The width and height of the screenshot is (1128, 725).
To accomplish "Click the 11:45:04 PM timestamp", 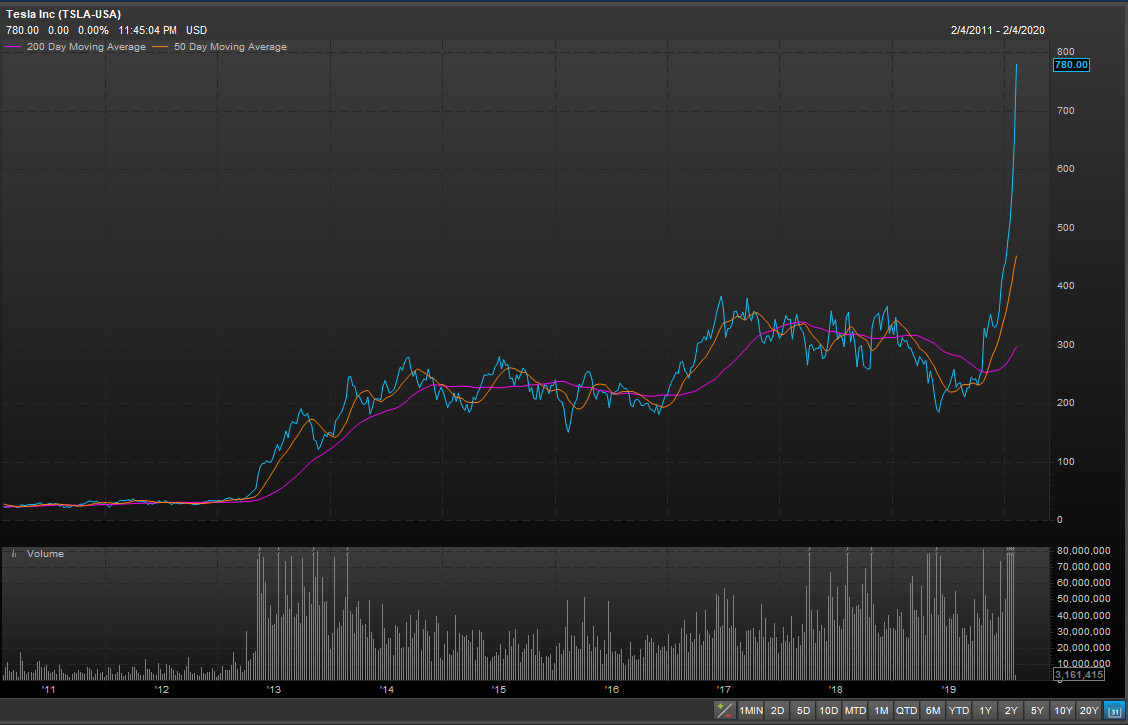I will (x=148, y=30).
